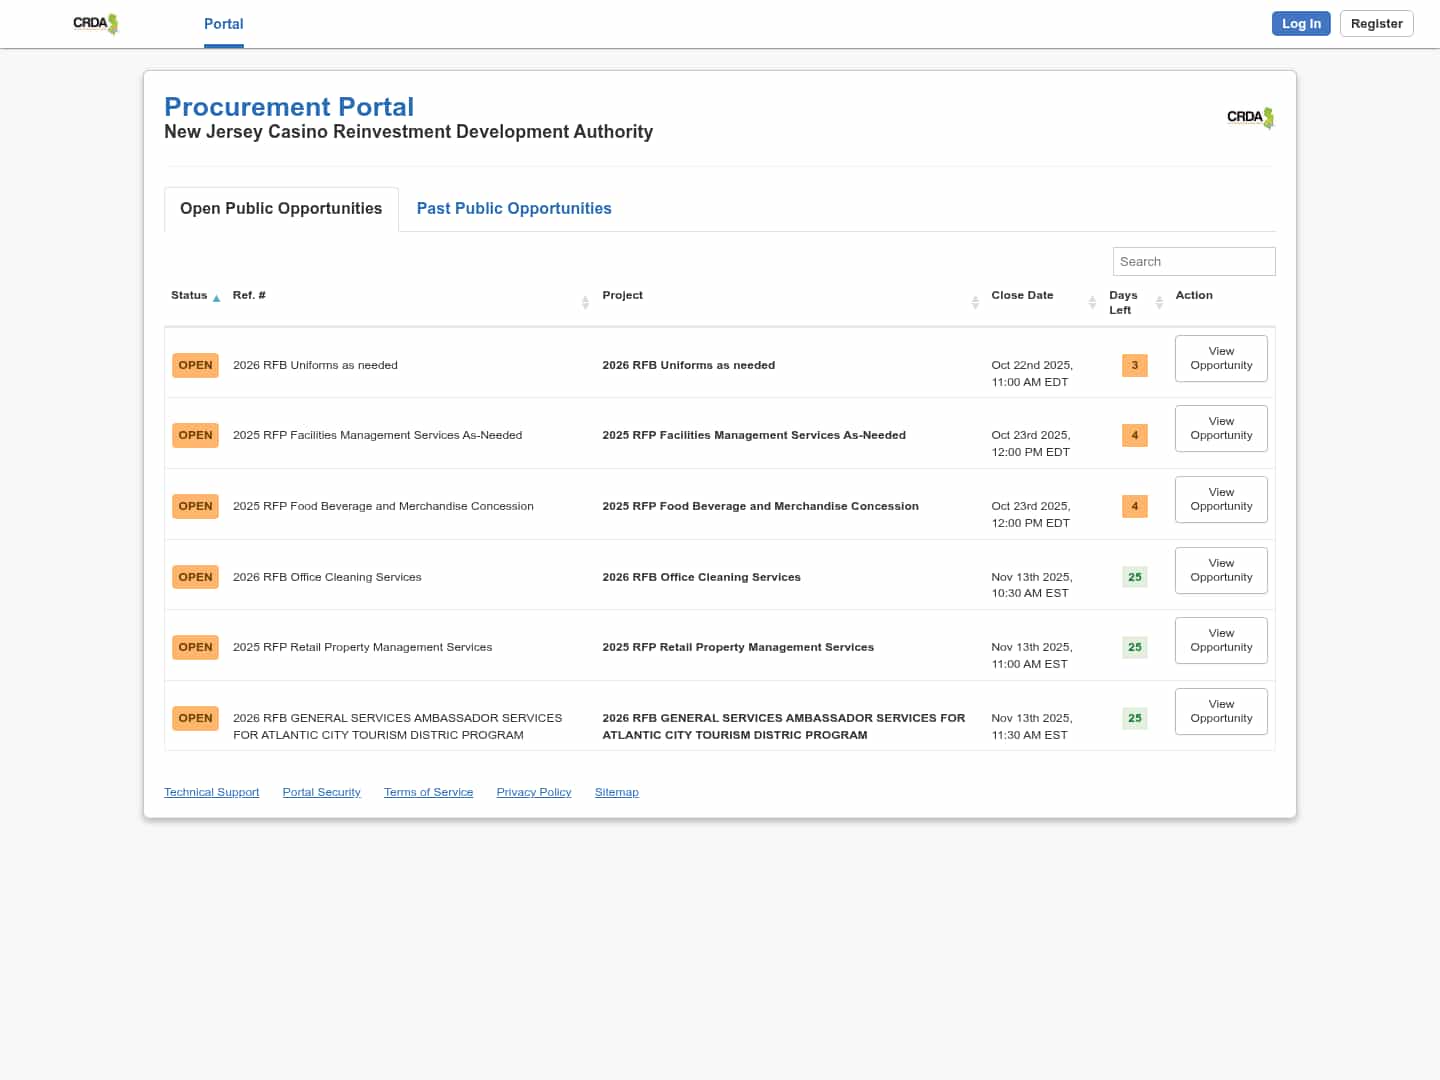Click the Register button

coord(1376,24)
